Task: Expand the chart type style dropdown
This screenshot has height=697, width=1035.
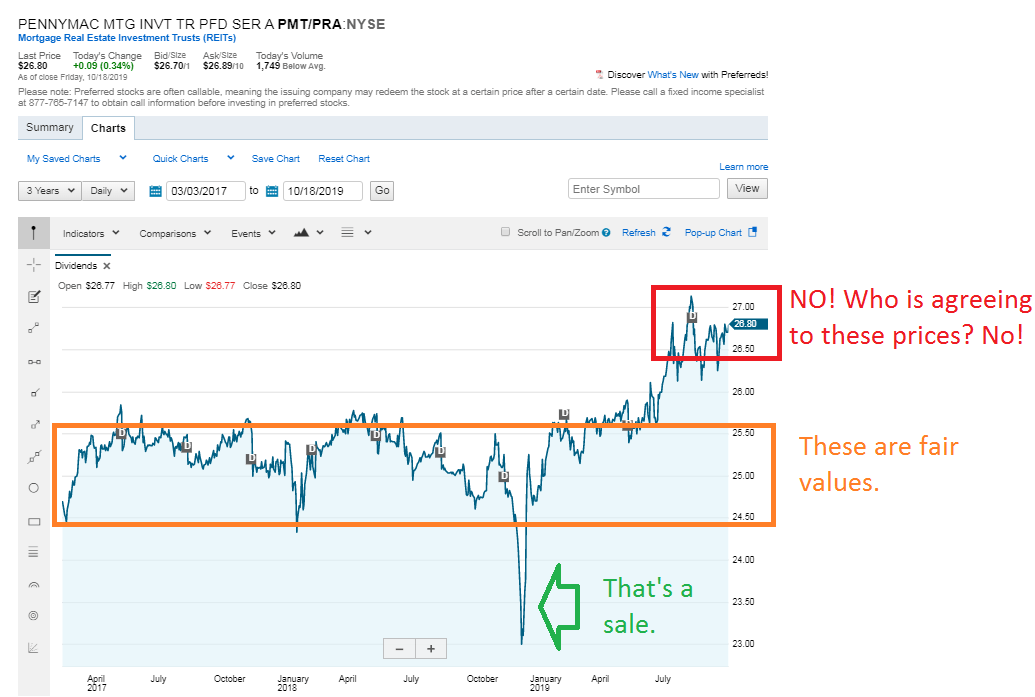Action: tap(308, 233)
